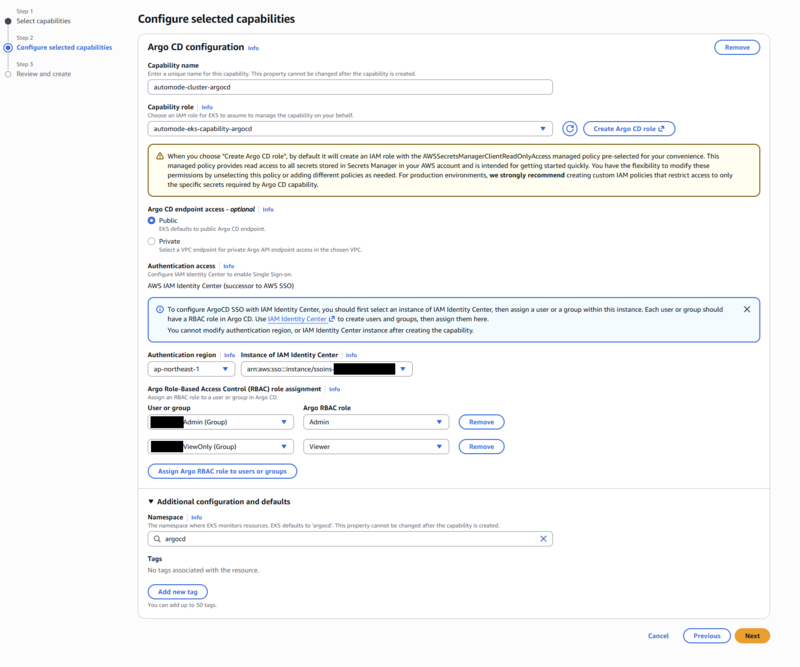Remove the ViewOnly group role assignment

pos(482,447)
